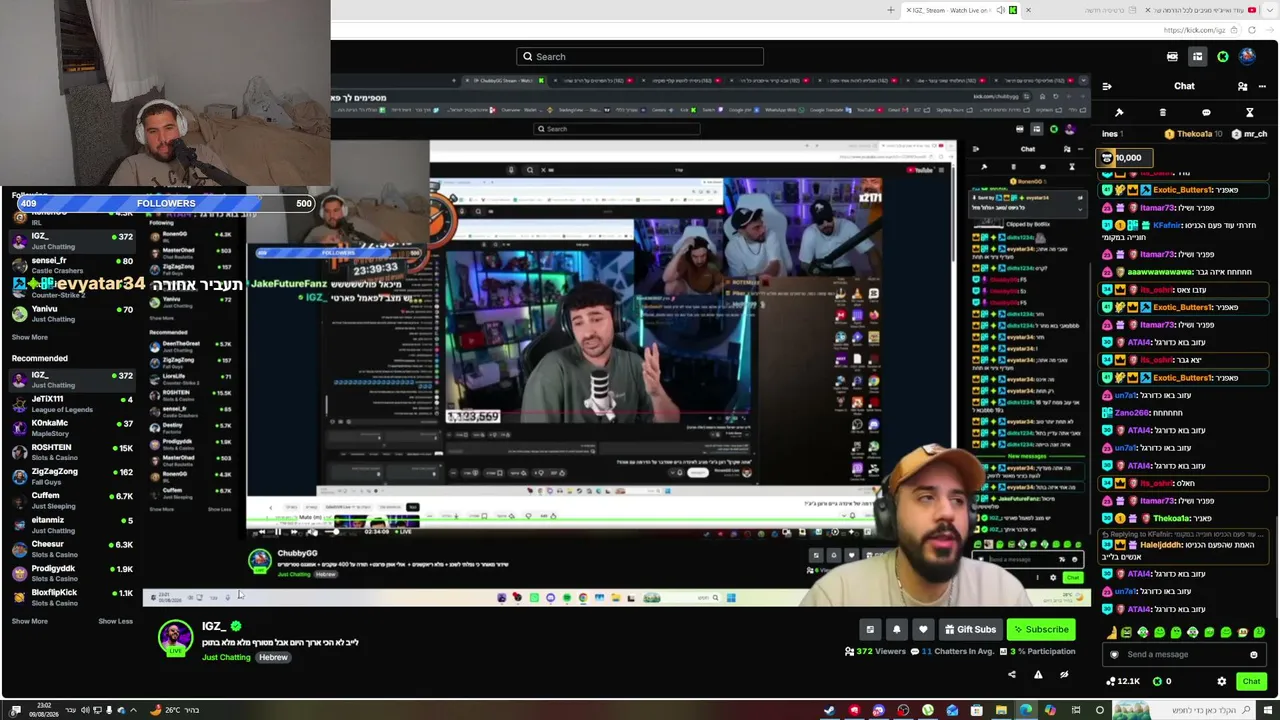1280x720 pixels.
Task: Open BloxflipKick channel in the sidebar
Action: point(71,597)
